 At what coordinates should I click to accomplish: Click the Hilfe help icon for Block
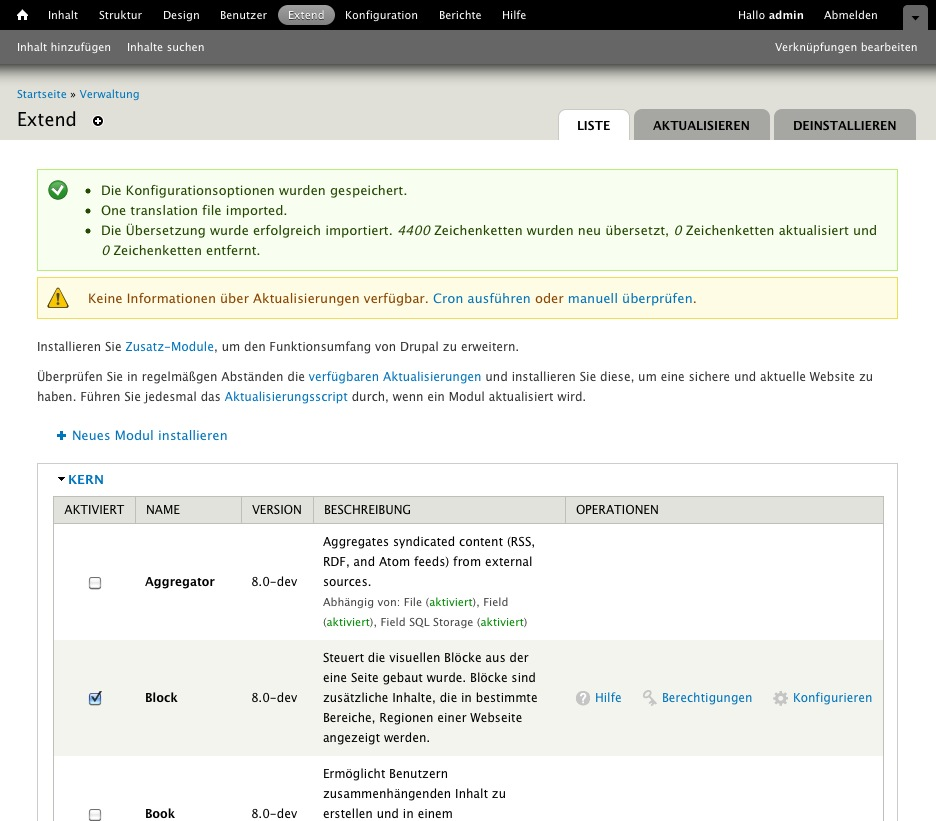pos(583,698)
